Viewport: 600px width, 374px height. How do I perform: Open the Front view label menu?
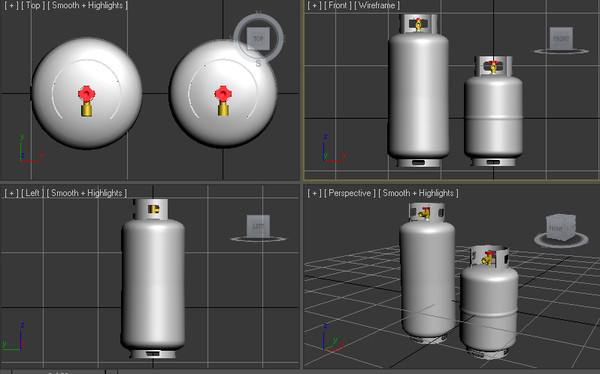point(338,6)
